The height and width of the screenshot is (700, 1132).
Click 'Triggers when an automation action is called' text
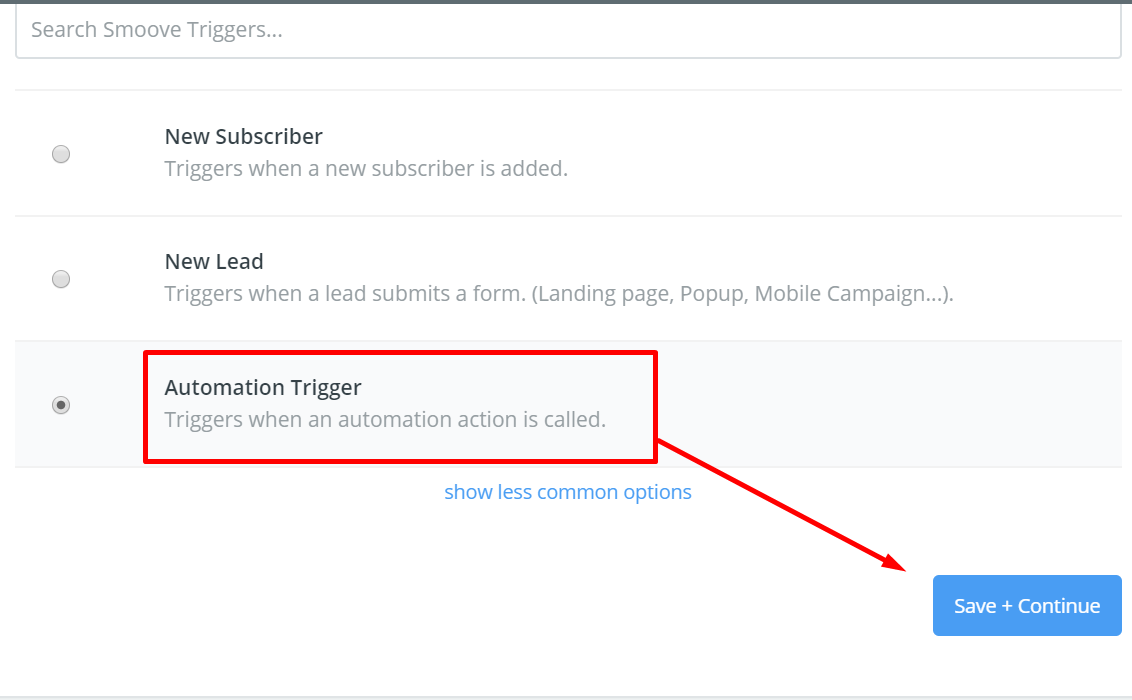click(385, 419)
